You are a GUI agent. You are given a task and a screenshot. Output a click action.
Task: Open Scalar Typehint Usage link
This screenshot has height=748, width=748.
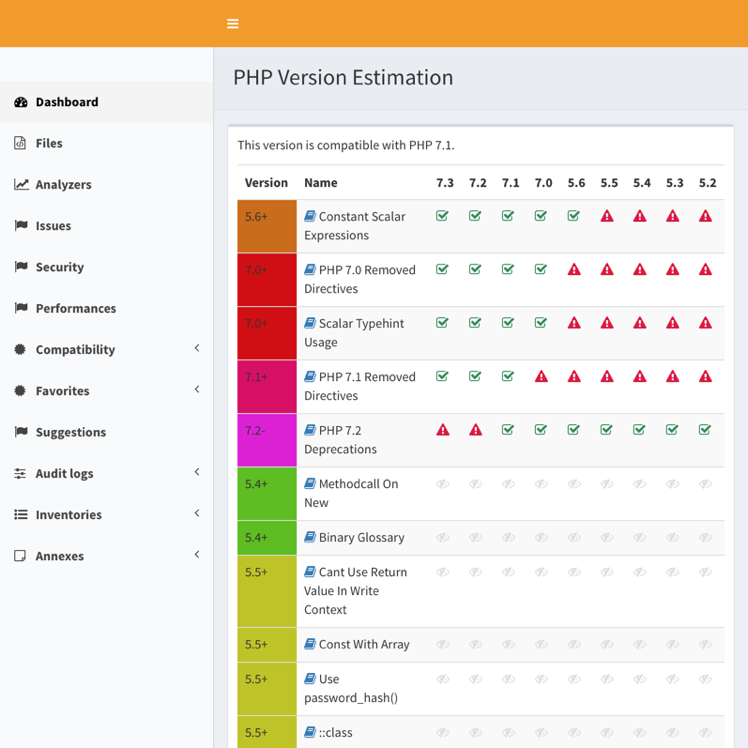click(354, 332)
